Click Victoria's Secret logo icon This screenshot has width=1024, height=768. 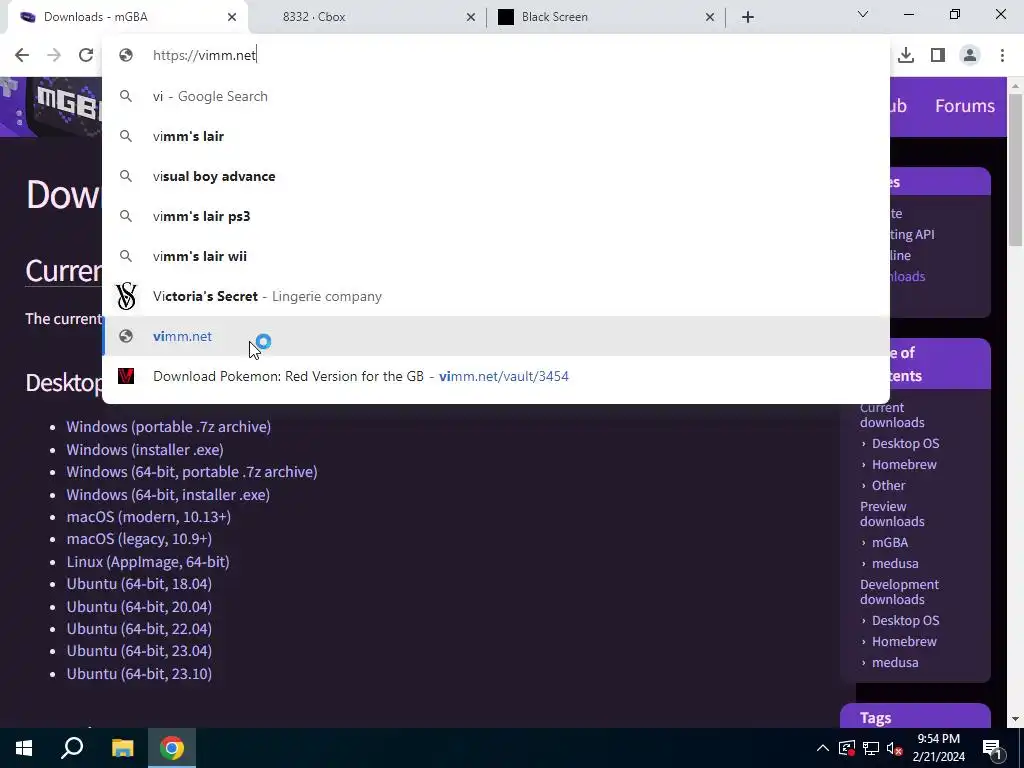pyautogui.click(x=126, y=296)
